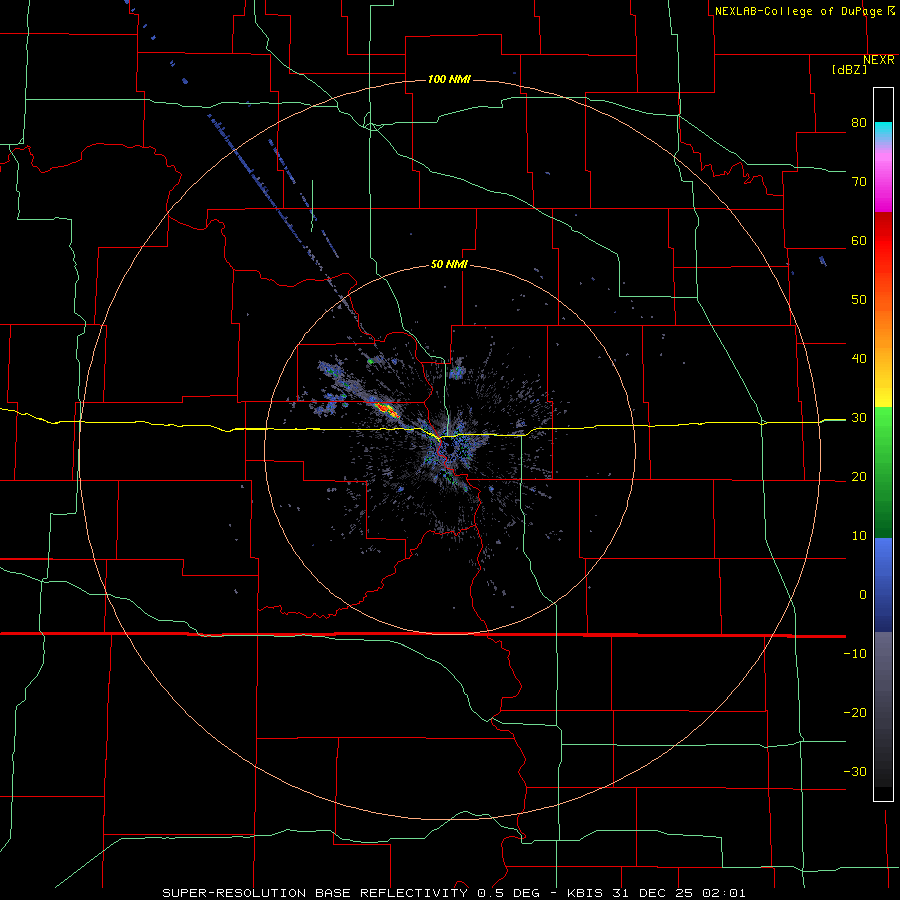The width and height of the screenshot is (900, 900).
Task: Click the NEXR label above the color scale
Action: click(879, 60)
